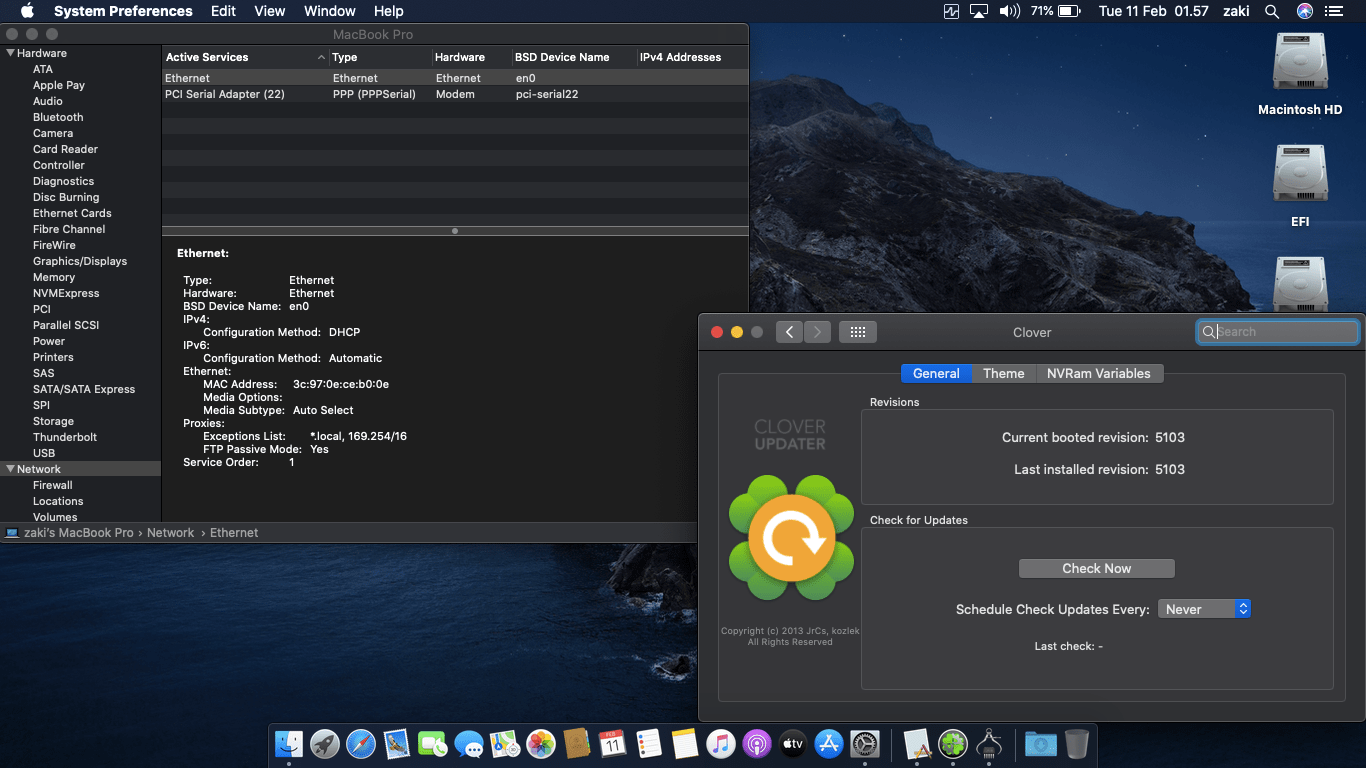Open App Store from the Dock
The image size is (1366, 768).
click(829, 743)
